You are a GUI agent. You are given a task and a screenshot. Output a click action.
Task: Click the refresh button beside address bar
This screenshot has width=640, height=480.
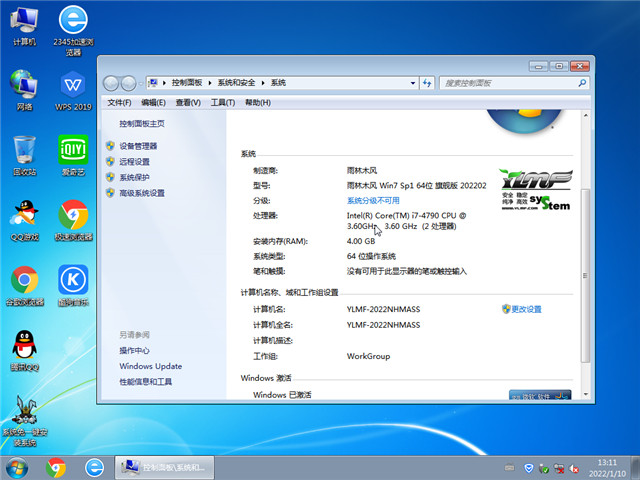[x=427, y=83]
